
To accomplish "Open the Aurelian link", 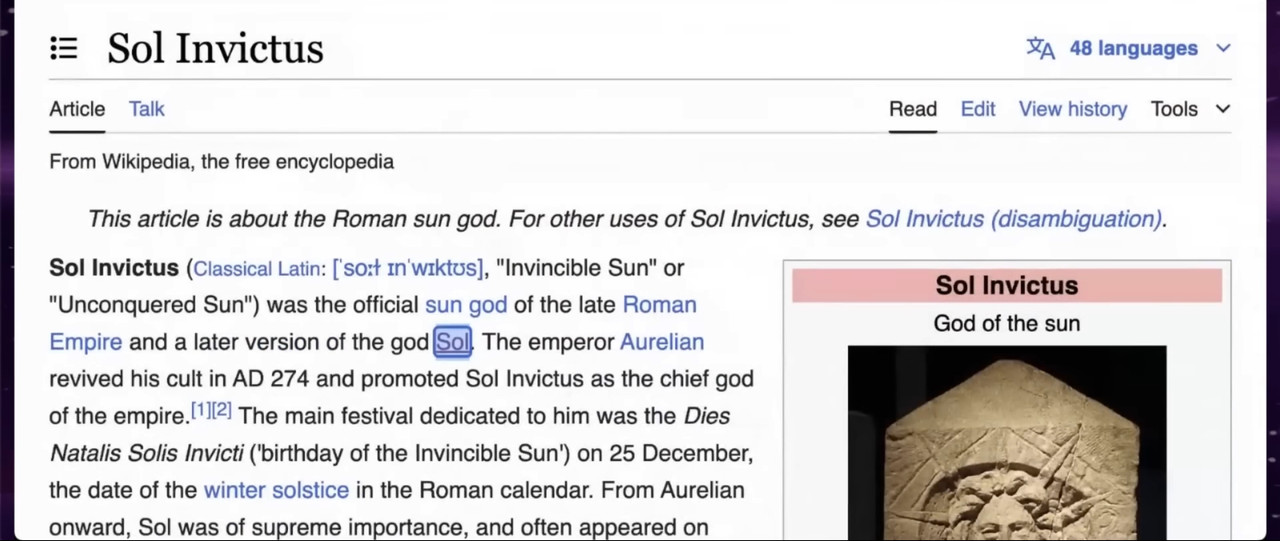I will pyautogui.click(x=662, y=342).
